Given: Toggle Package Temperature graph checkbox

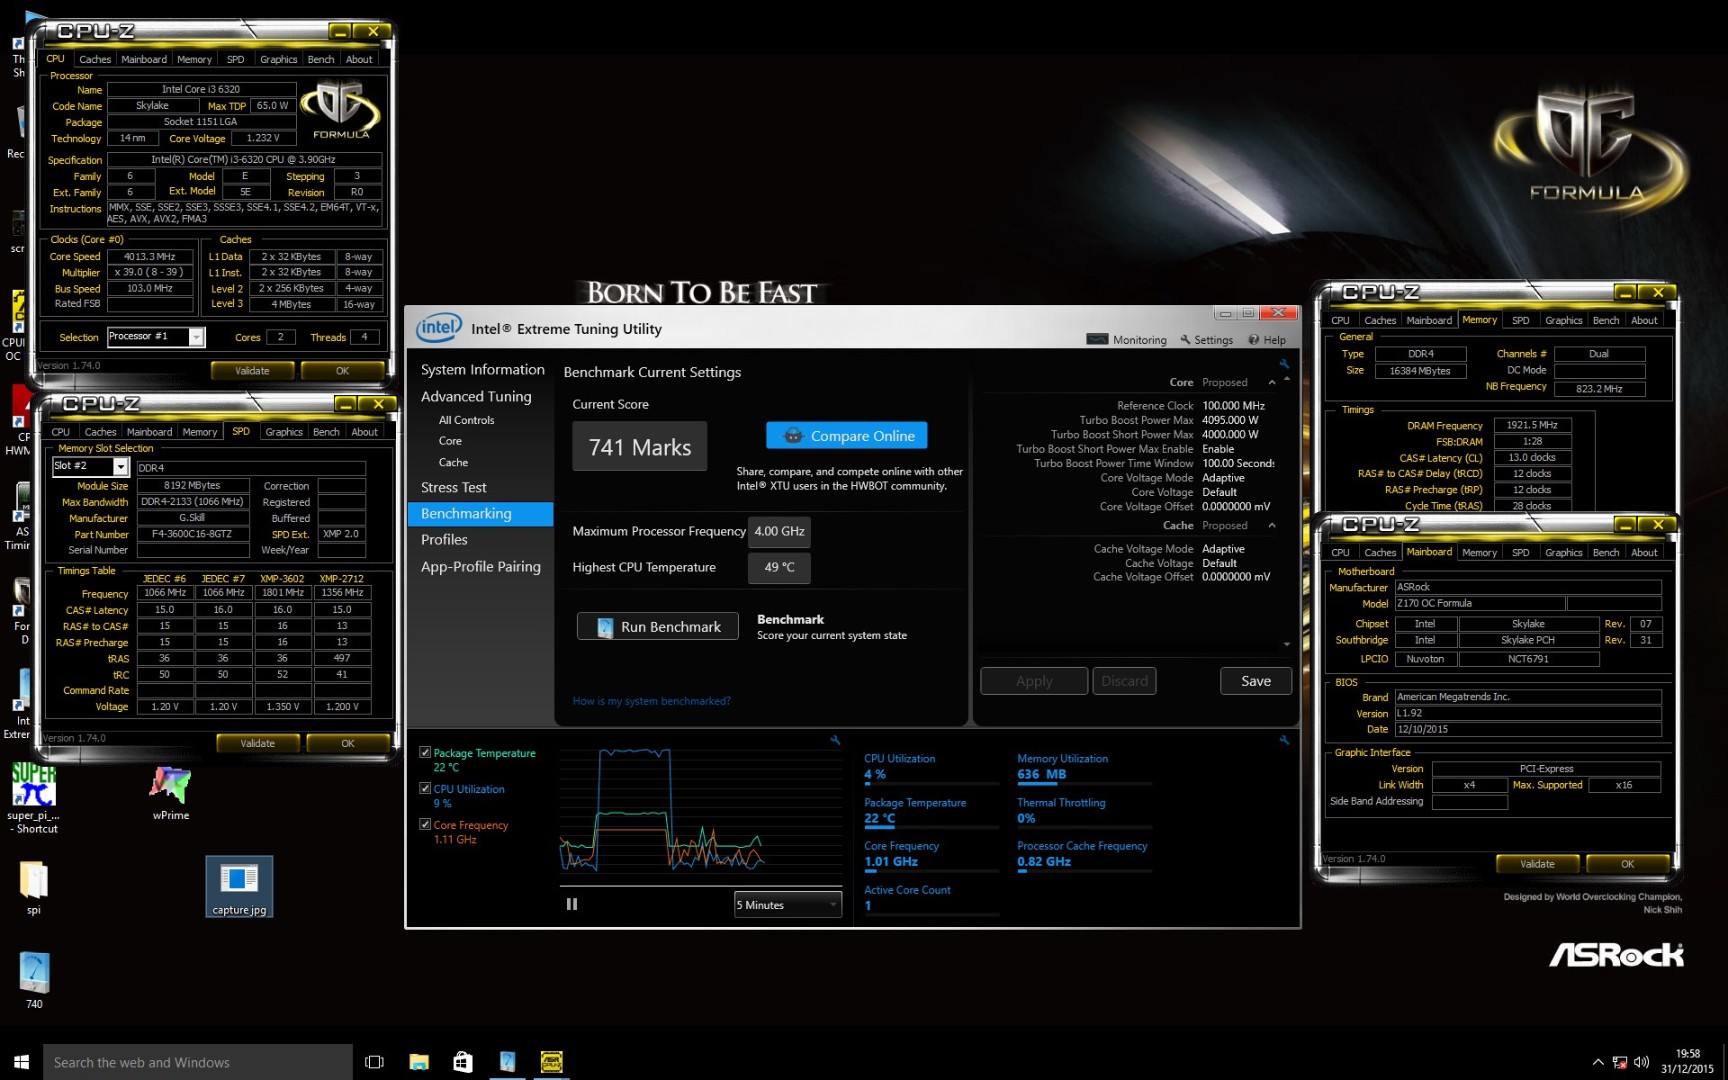Looking at the screenshot, I should pos(425,752).
